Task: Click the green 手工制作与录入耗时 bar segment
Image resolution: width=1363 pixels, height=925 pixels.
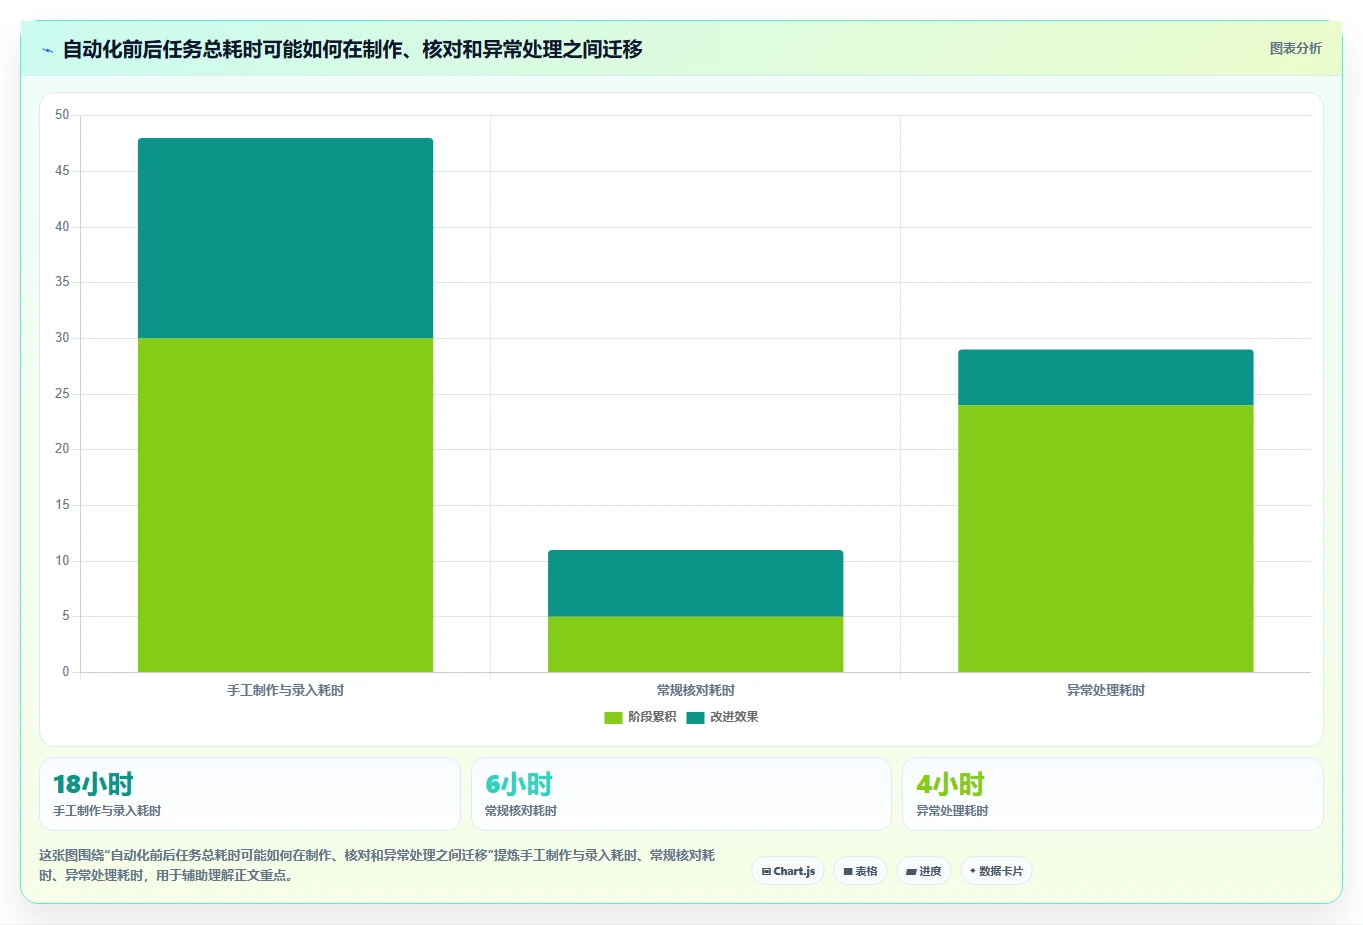Action: coord(285,505)
